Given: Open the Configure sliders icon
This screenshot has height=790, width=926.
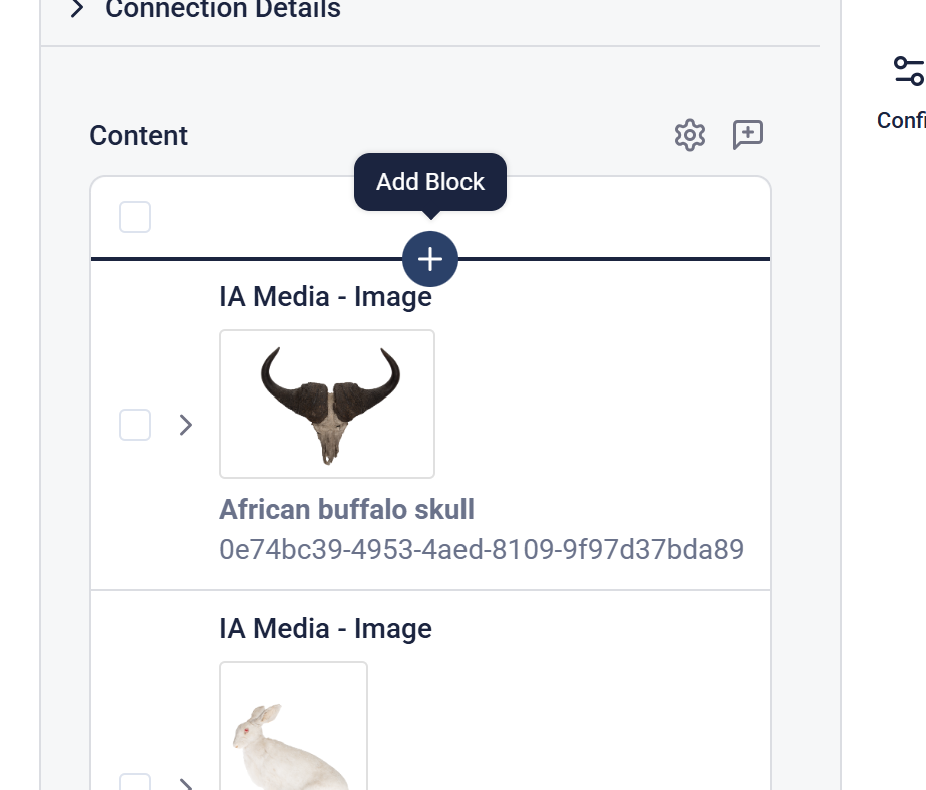Looking at the screenshot, I should pyautogui.click(x=909, y=71).
